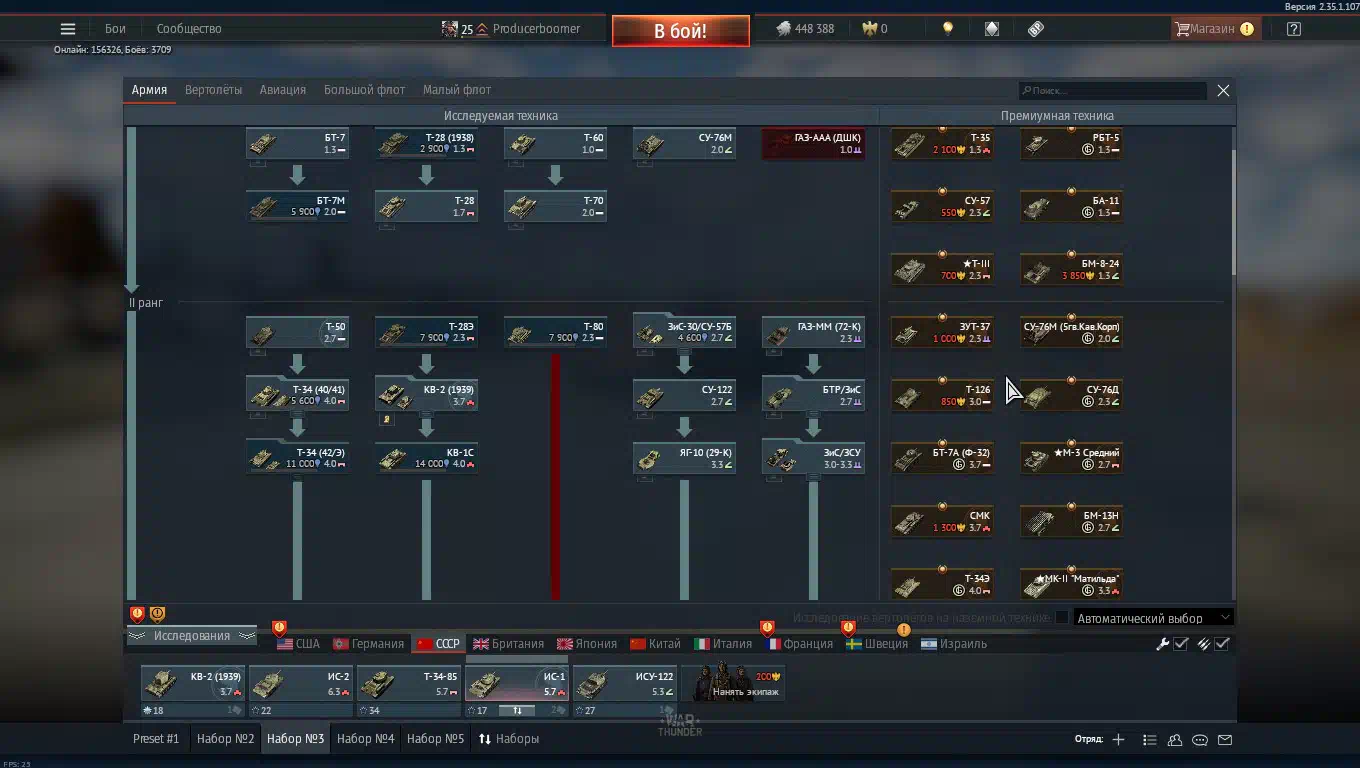Switch to the Малый флот tab
1360x768 pixels.
click(457, 90)
